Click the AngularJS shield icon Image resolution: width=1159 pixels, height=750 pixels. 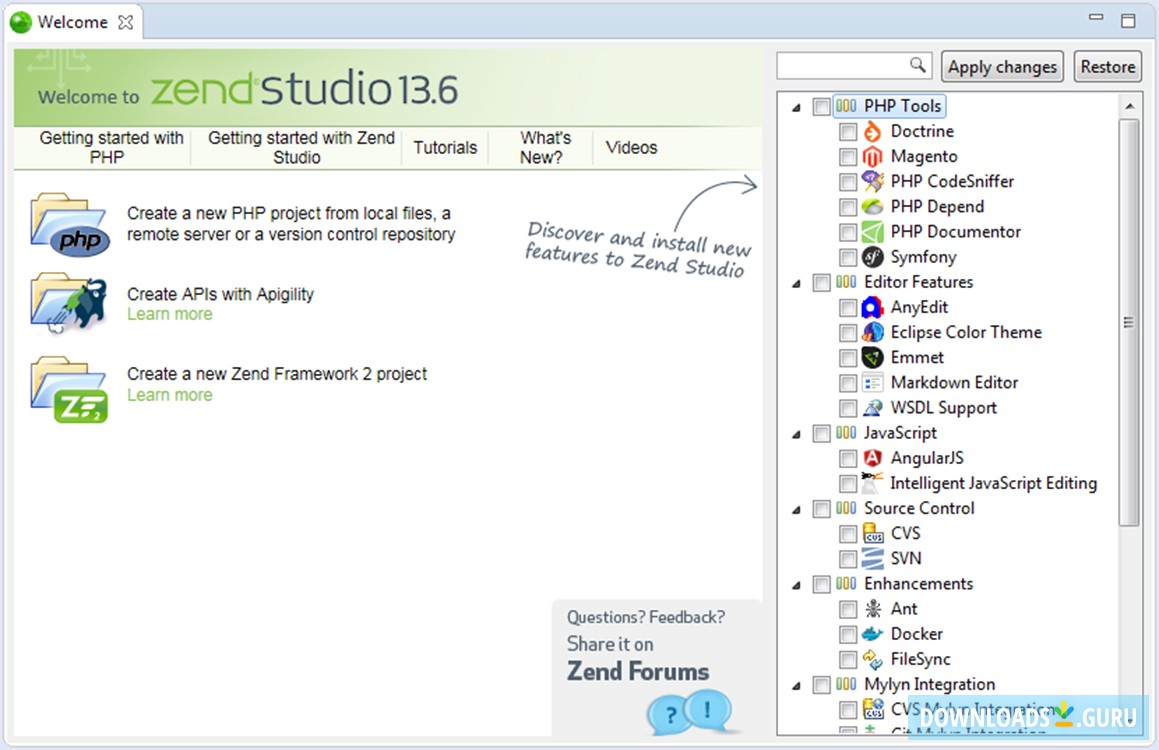click(871, 458)
